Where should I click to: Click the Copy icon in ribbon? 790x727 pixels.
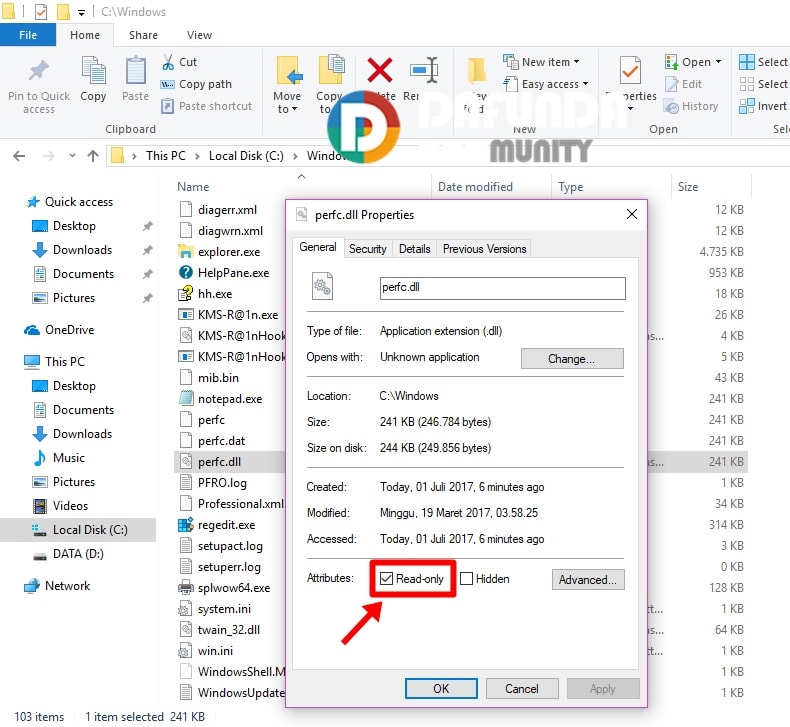(x=93, y=73)
